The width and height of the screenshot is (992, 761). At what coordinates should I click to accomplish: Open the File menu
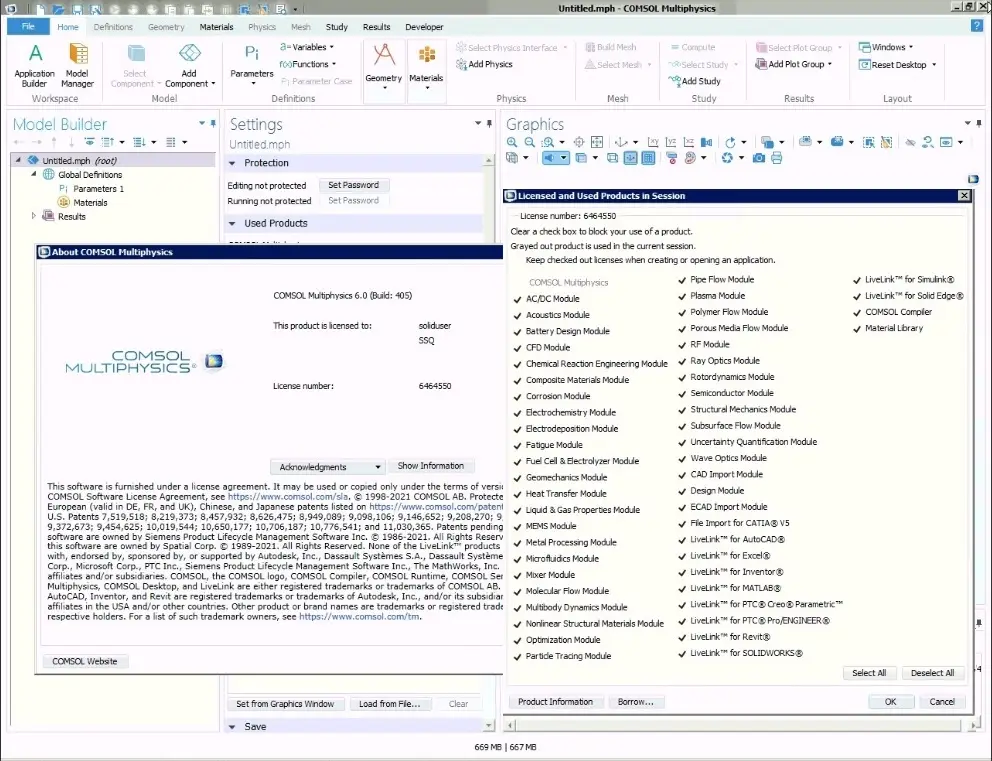pos(28,27)
